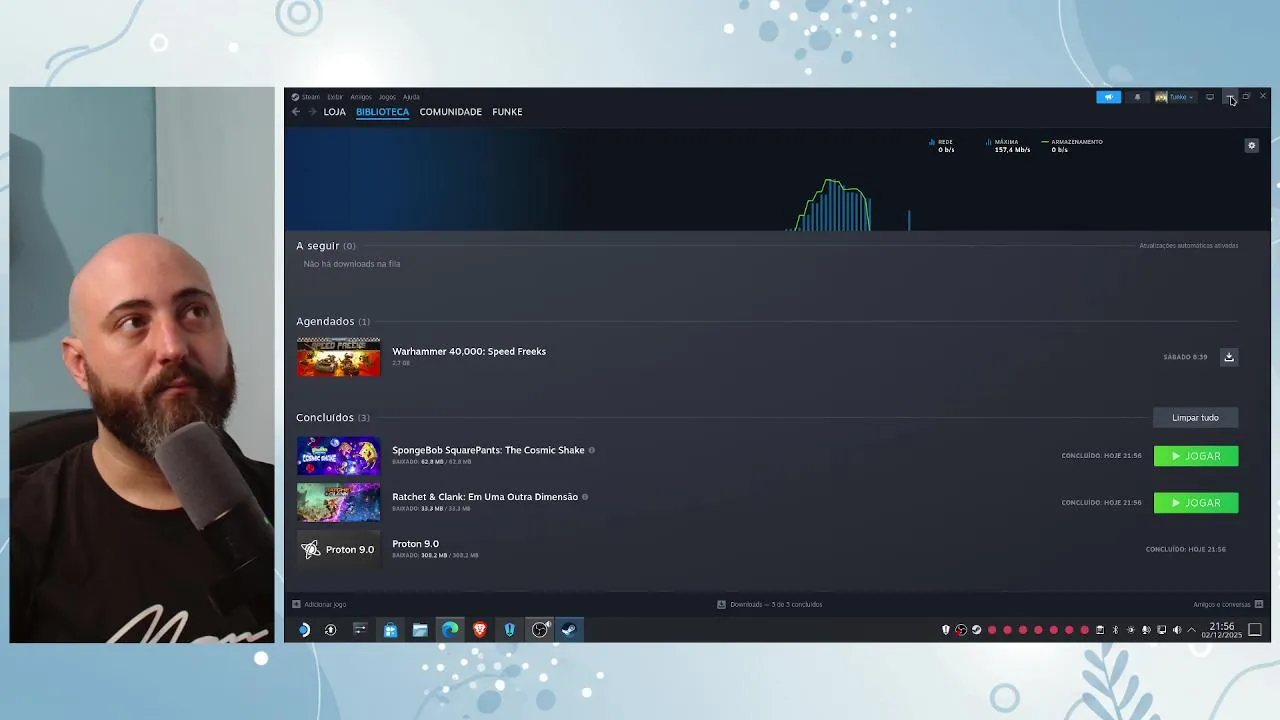The width and height of the screenshot is (1280, 720).
Task: Open Ratchet & Clank thumbnail
Action: pyautogui.click(x=339, y=503)
